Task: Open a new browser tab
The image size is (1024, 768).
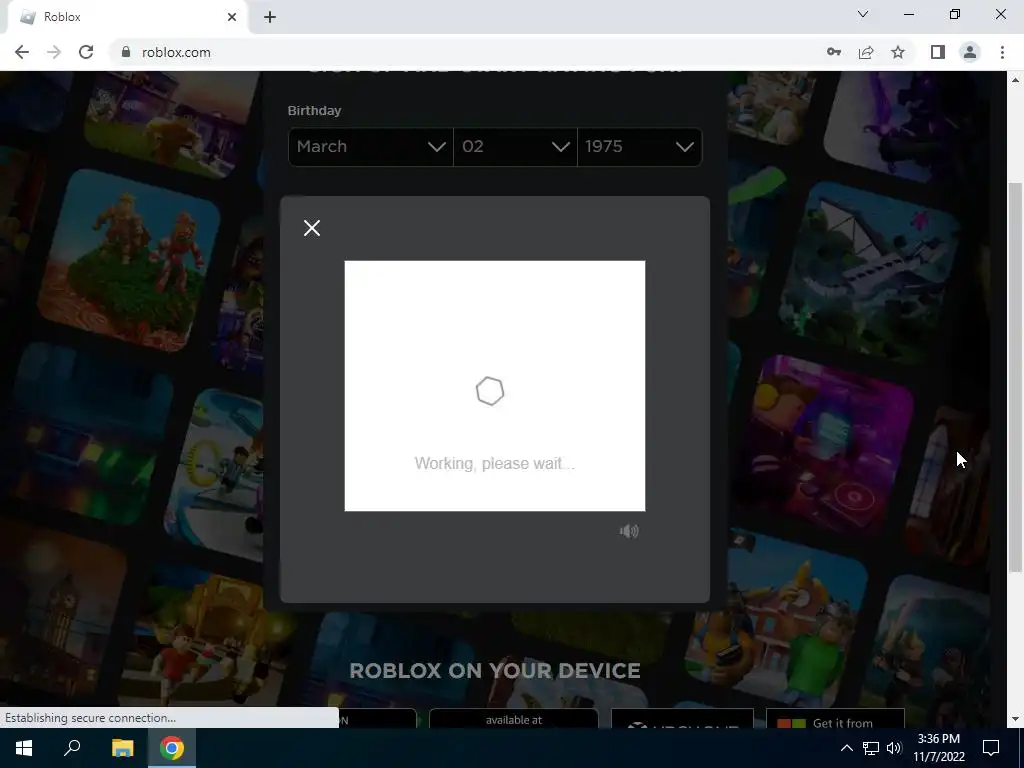Action: click(x=270, y=17)
